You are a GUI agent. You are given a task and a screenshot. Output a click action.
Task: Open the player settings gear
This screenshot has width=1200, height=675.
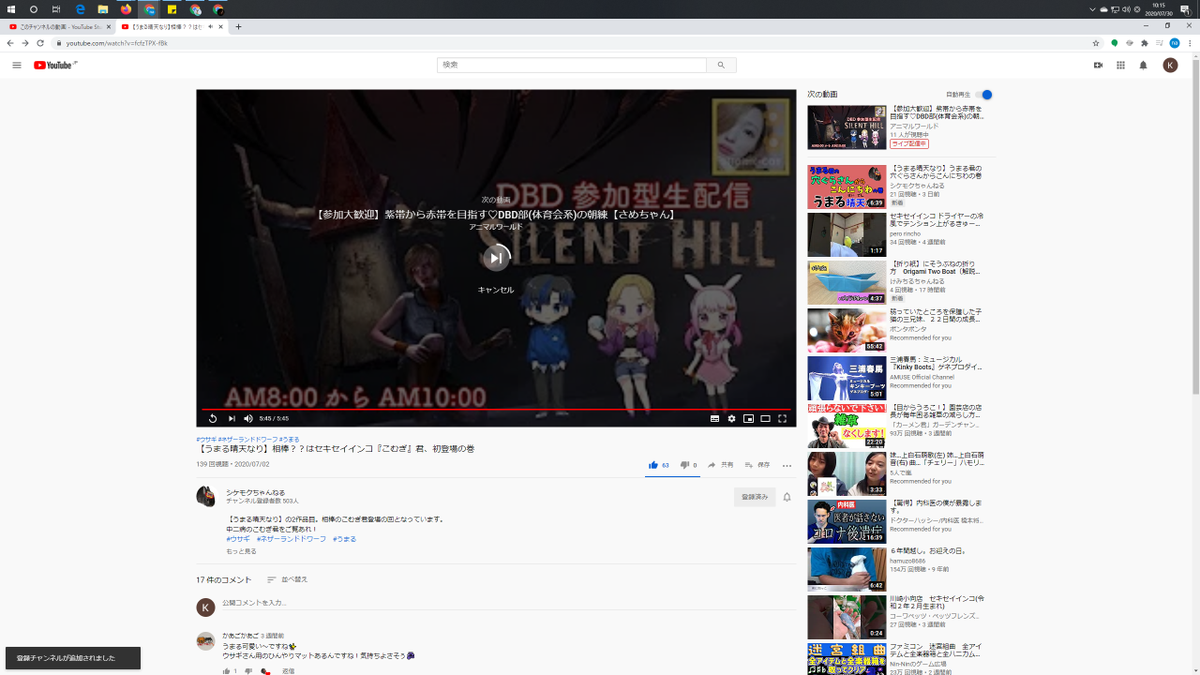click(x=731, y=418)
